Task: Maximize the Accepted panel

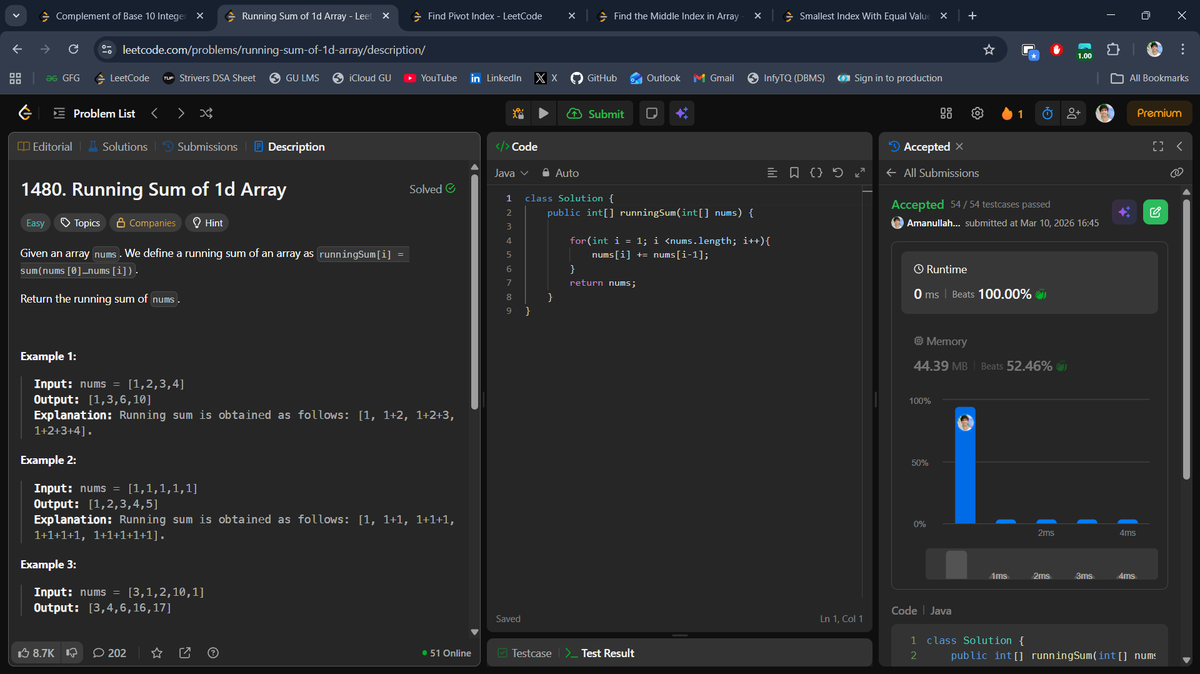Action: 1158,147
